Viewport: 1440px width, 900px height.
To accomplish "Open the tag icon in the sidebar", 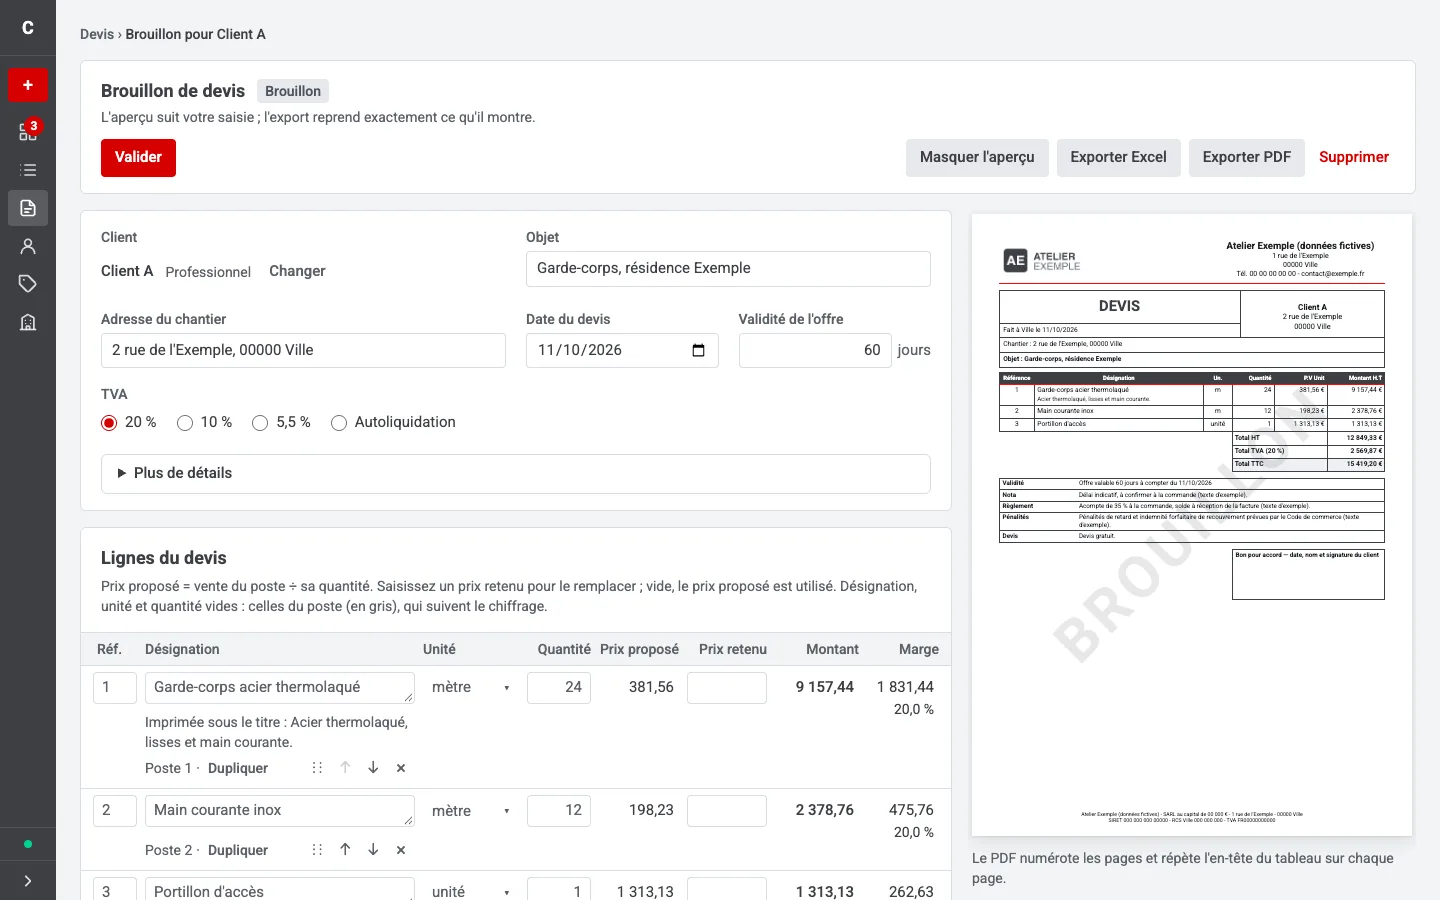I will click(x=28, y=284).
